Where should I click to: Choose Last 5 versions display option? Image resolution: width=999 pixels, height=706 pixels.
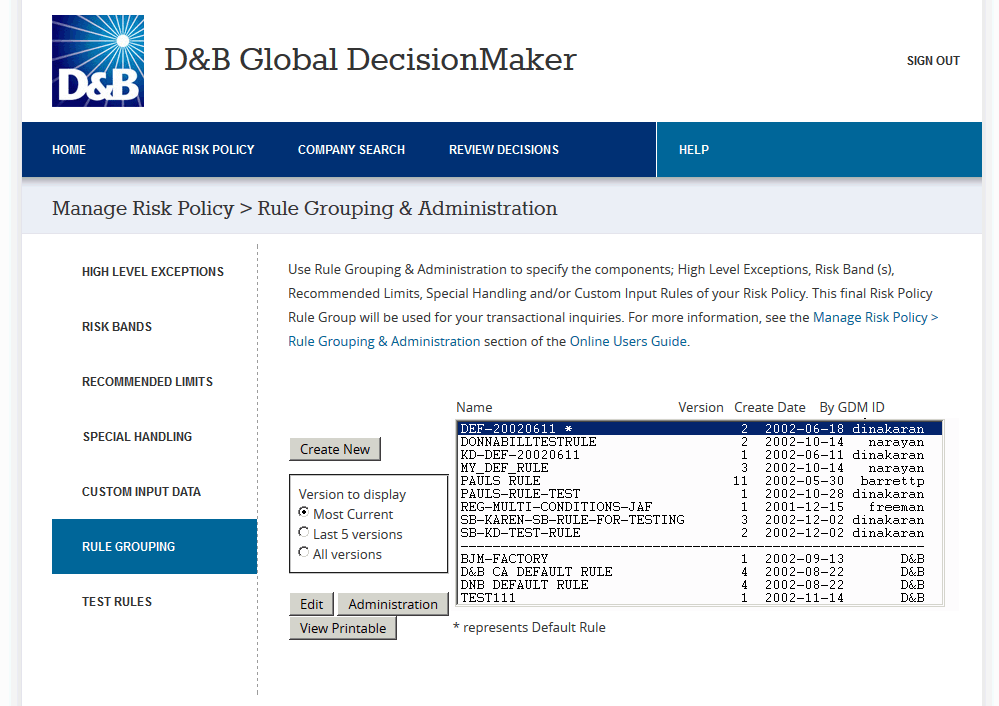point(302,533)
